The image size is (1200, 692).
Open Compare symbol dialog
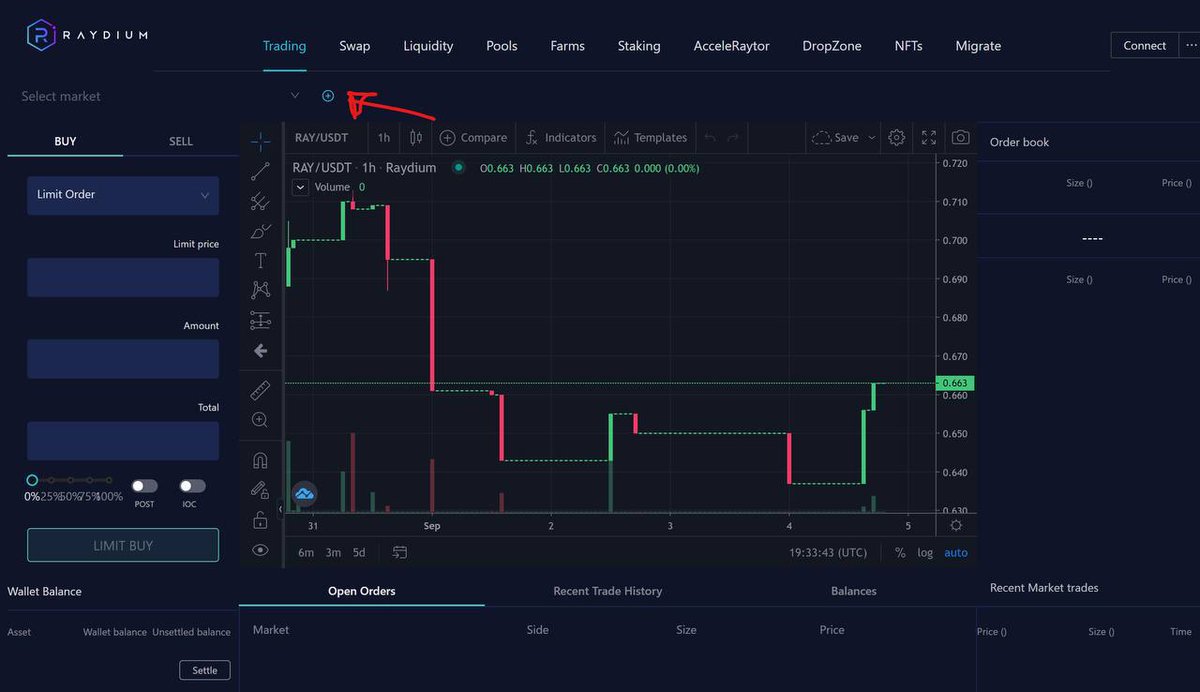(473, 138)
